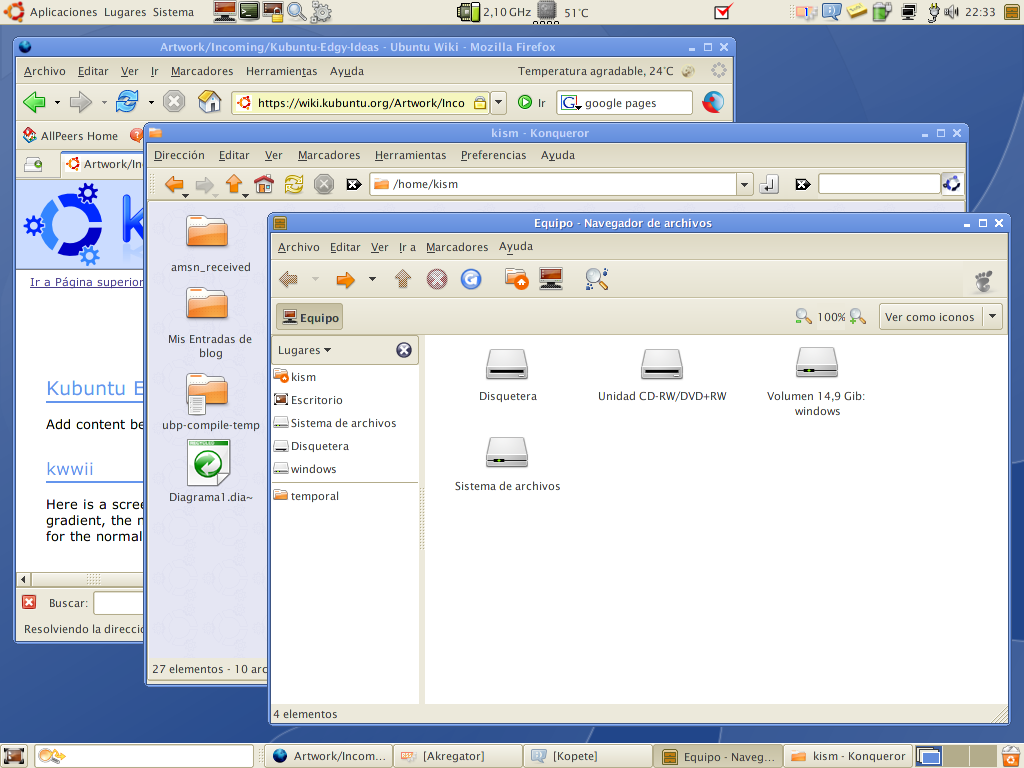Open Google search engine selector in Firefox
Screen dimensions: 1024x768
[x=570, y=103]
